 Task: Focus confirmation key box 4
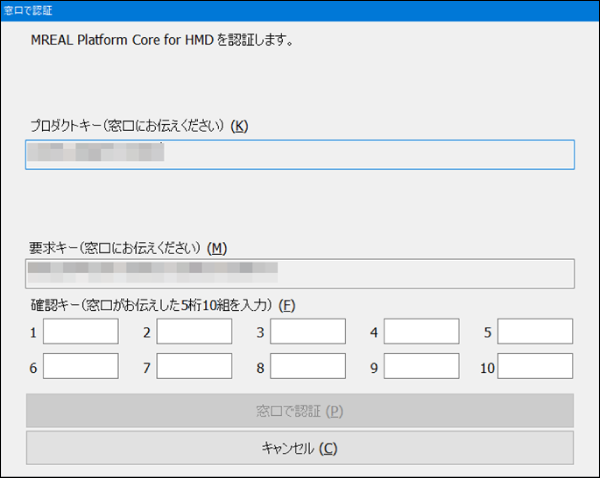click(x=421, y=331)
